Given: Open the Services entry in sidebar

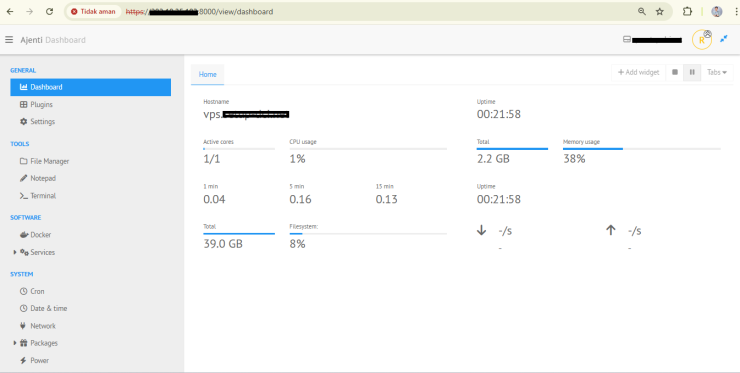Looking at the screenshot, I should pyautogui.click(x=38, y=252).
